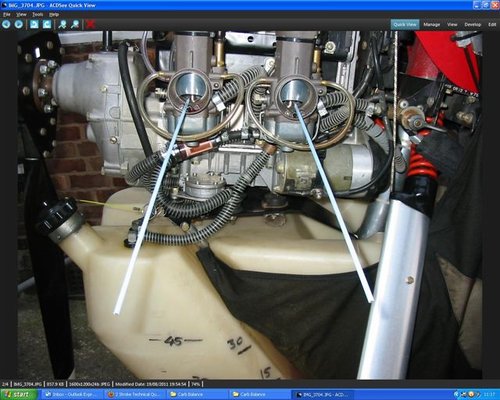Open the View menu in the menu bar
The height and width of the screenshot is (400, 500).
pos(21,15)
